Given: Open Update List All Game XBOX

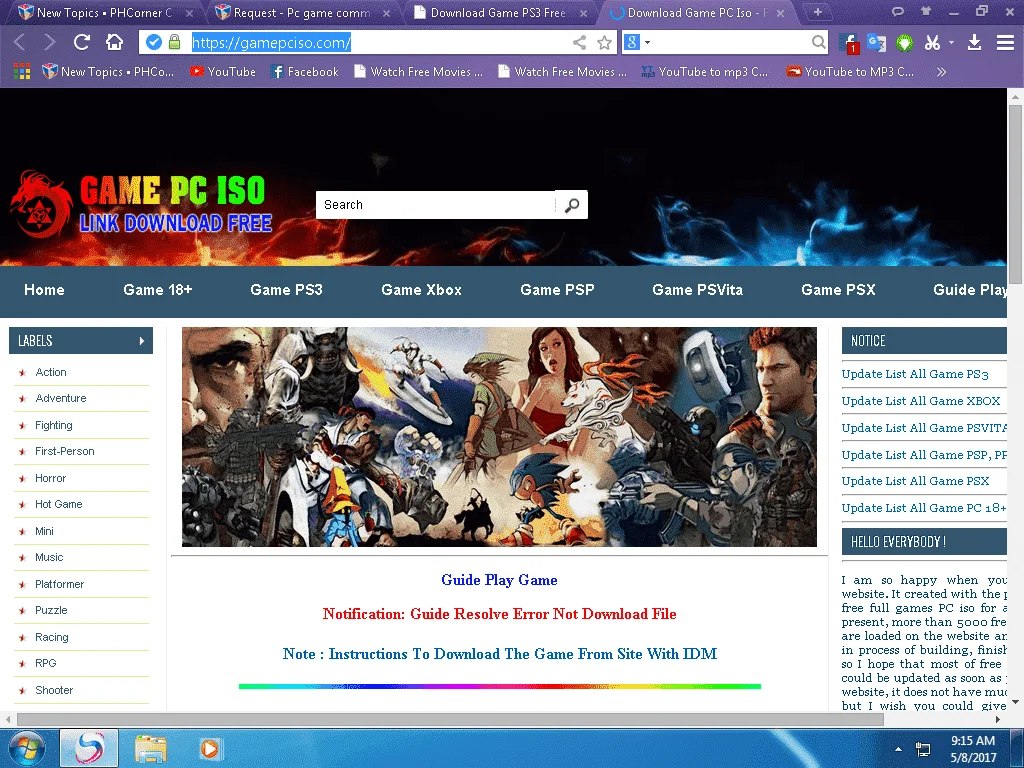Looking at the screenshot, I should pos(921,401).
